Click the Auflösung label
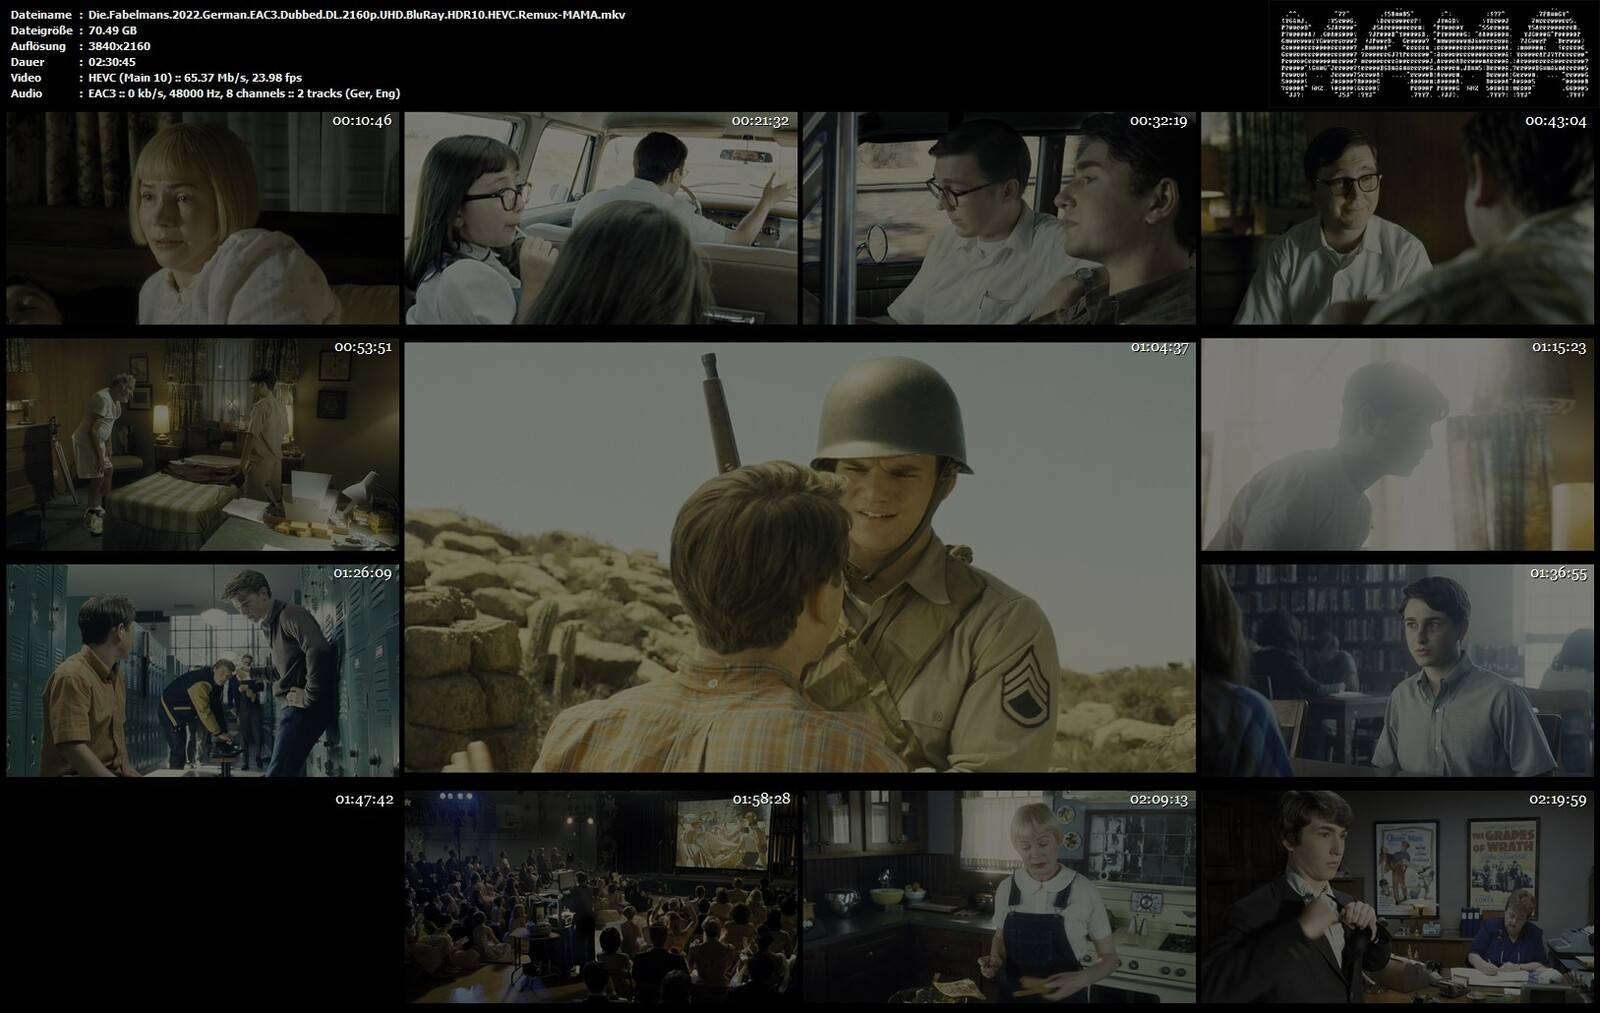 [x=38, y=47]
